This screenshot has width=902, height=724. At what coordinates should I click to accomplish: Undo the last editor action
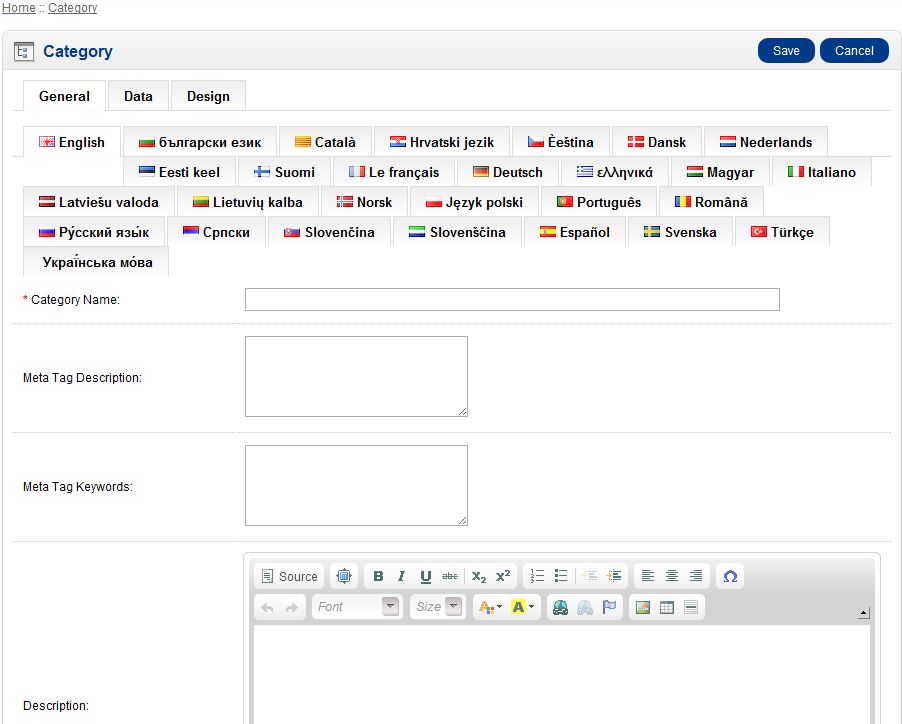pos(267,607)
